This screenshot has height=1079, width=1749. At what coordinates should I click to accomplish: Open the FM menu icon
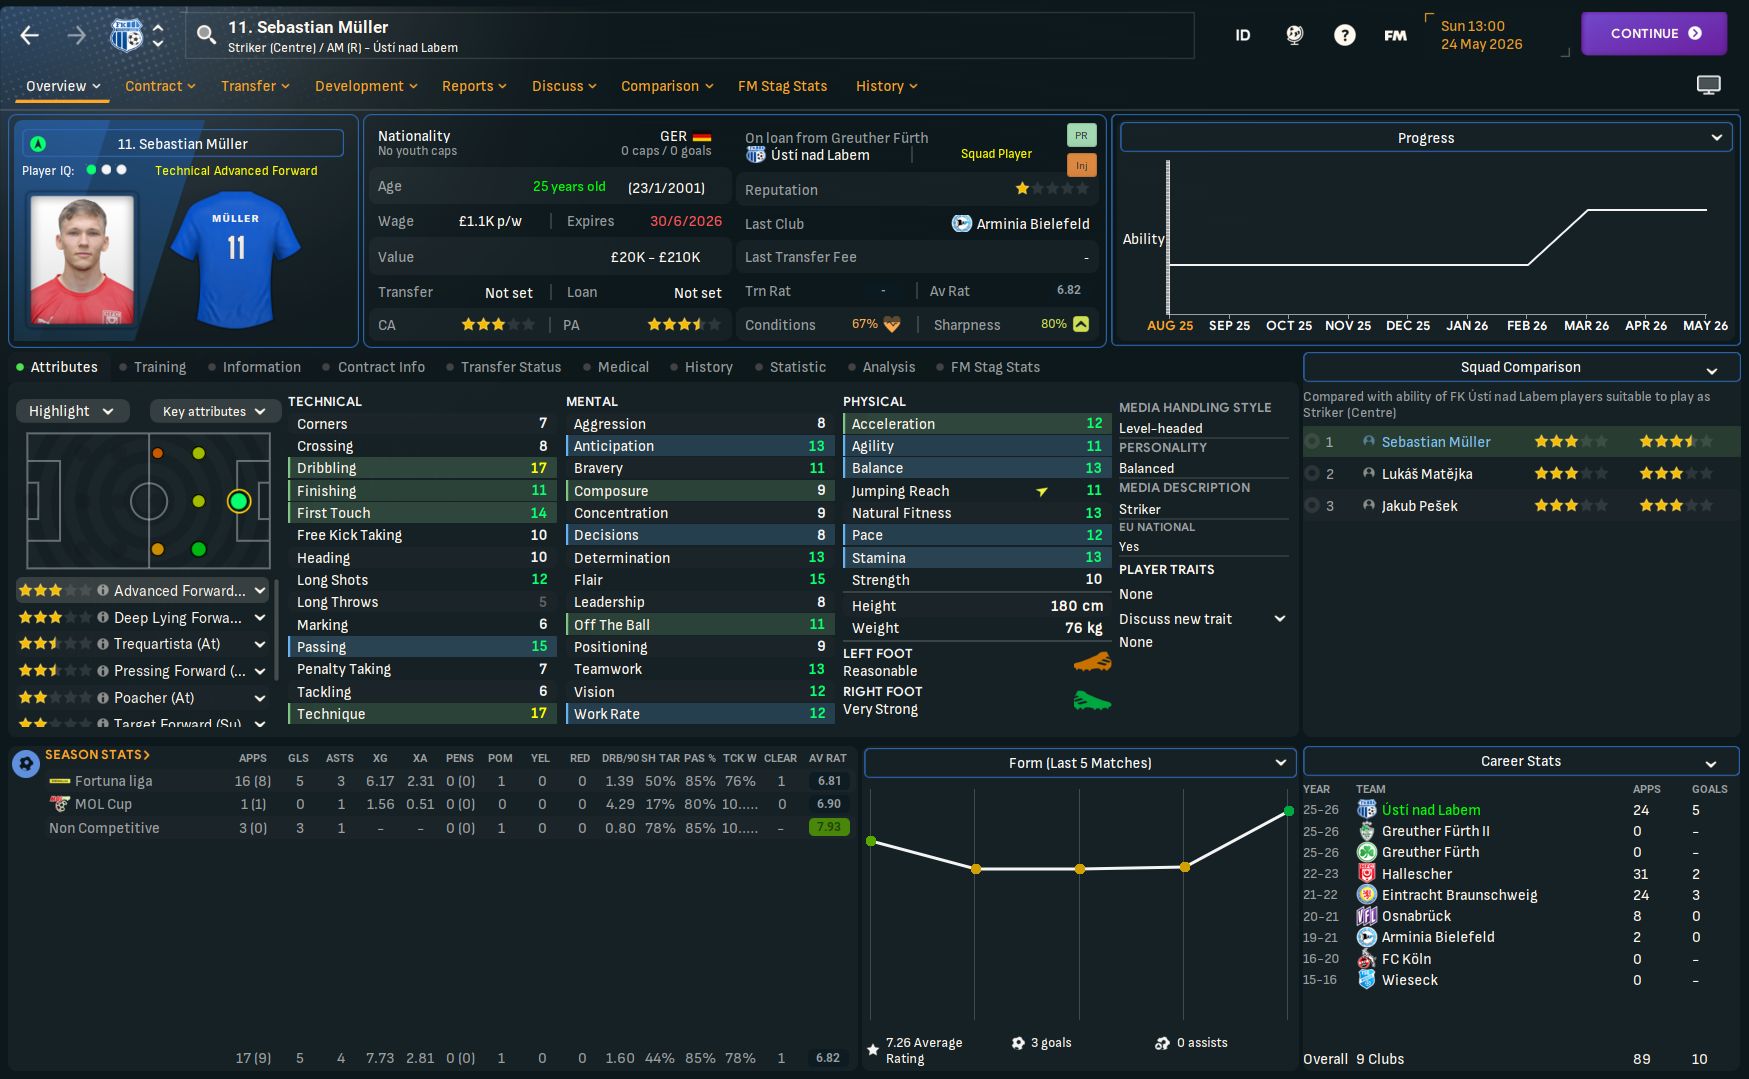click(x=1395, y=35)
